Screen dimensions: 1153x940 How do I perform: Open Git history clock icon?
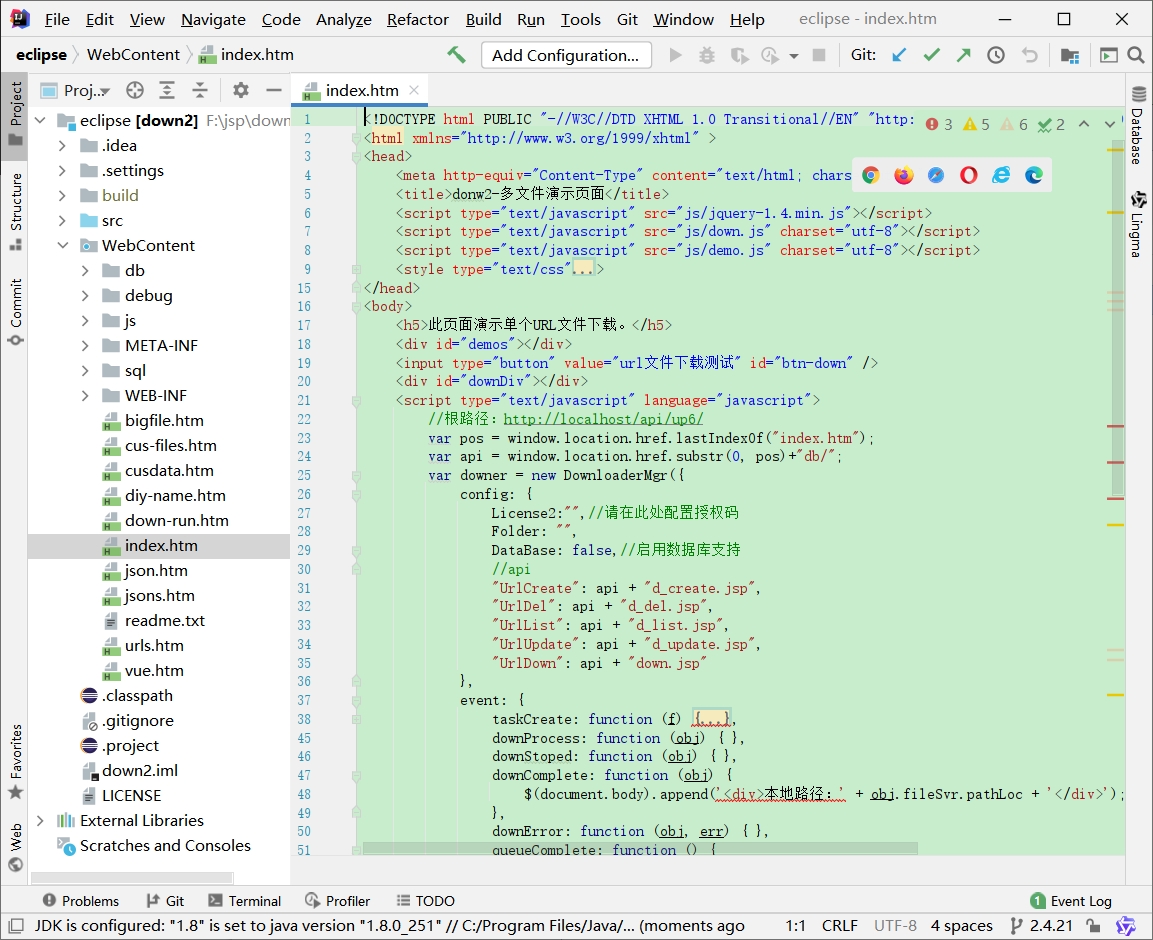[996, 55]
